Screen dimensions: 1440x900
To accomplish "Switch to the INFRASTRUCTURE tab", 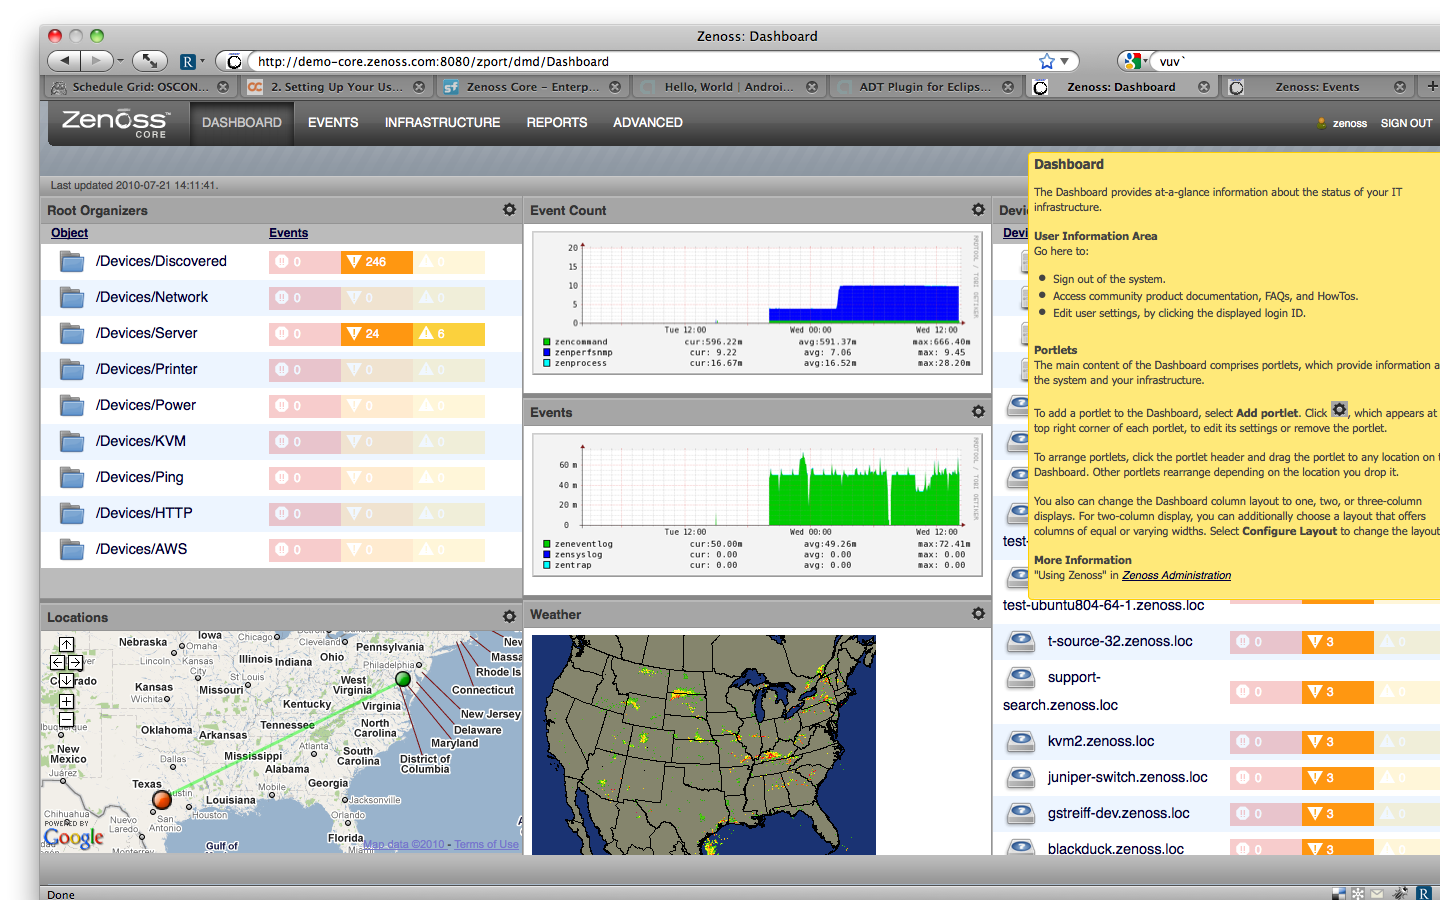I will [442, 123].
